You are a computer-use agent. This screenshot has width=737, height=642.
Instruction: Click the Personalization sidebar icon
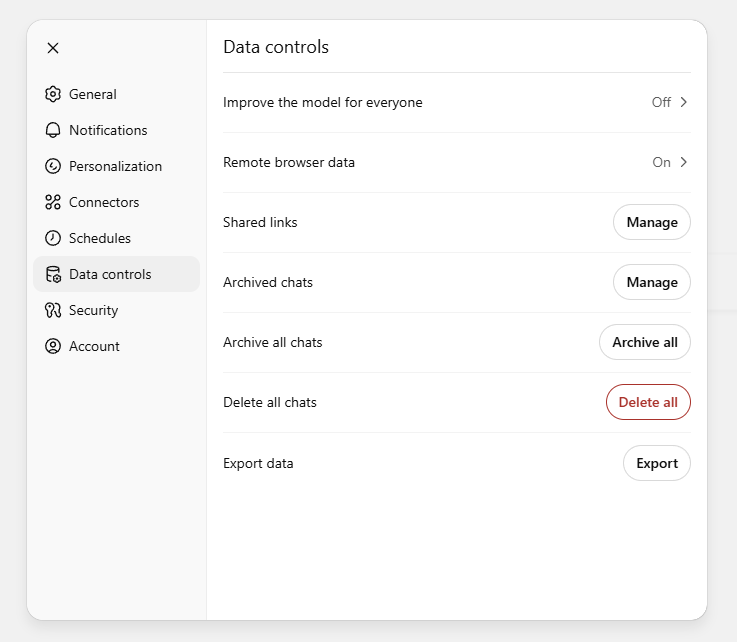[53, 166]
